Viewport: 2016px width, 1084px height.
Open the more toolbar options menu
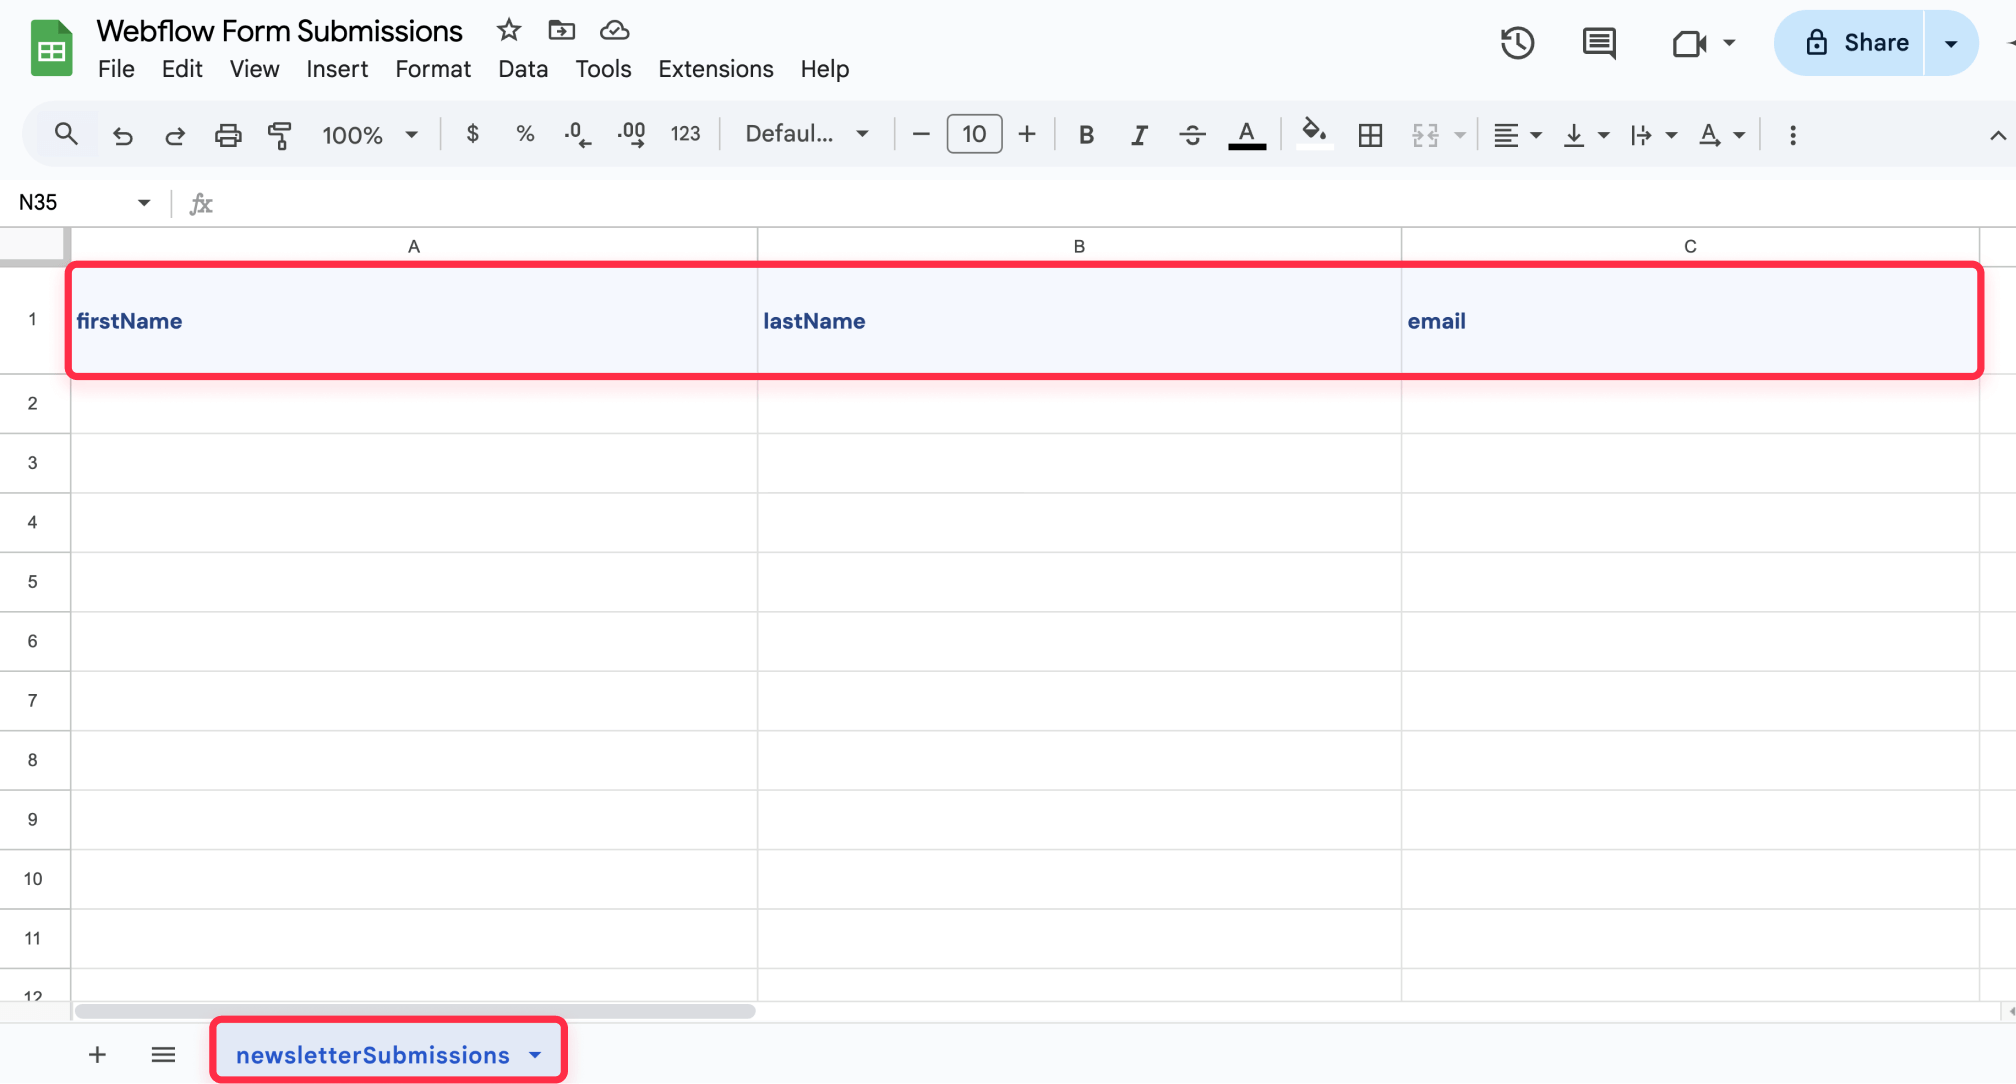pos(1792,134)
